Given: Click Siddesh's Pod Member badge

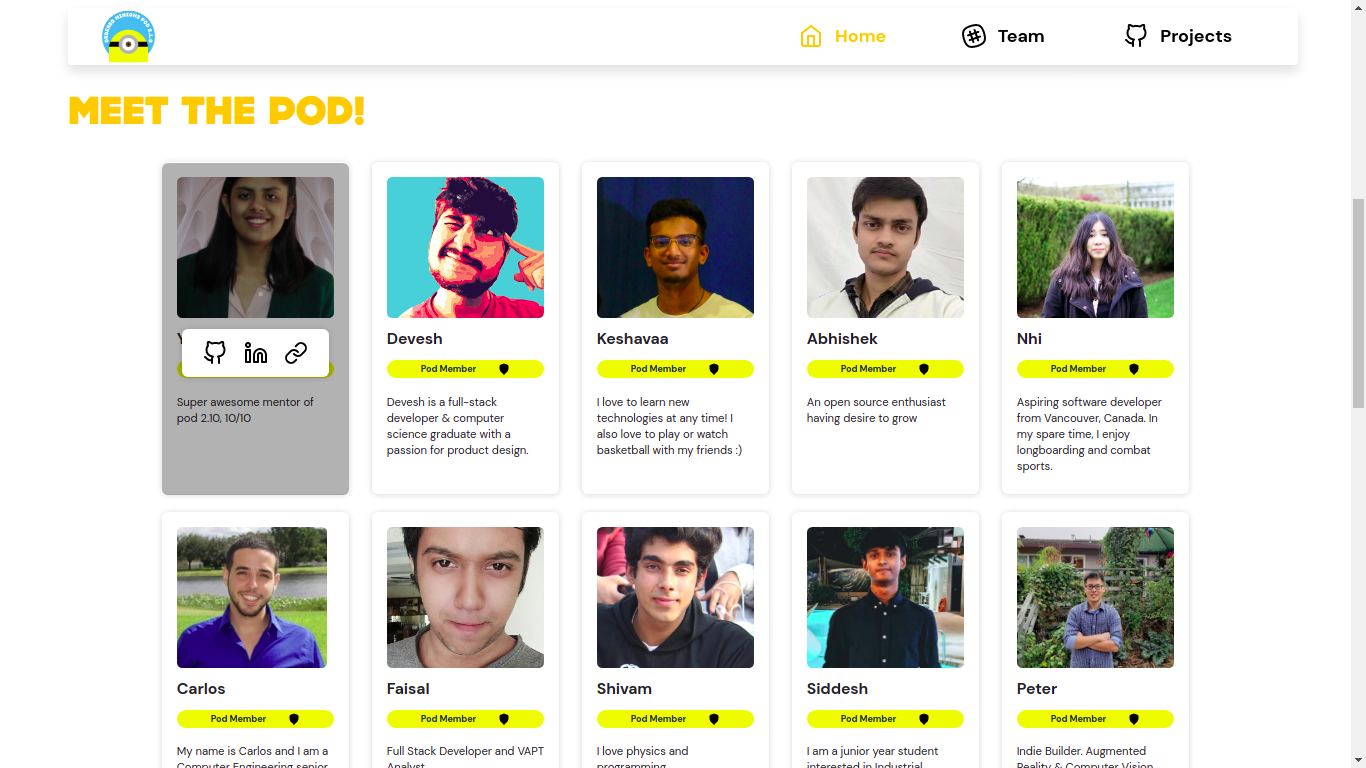Looking at the screenshot, I should tap(885, 719).
